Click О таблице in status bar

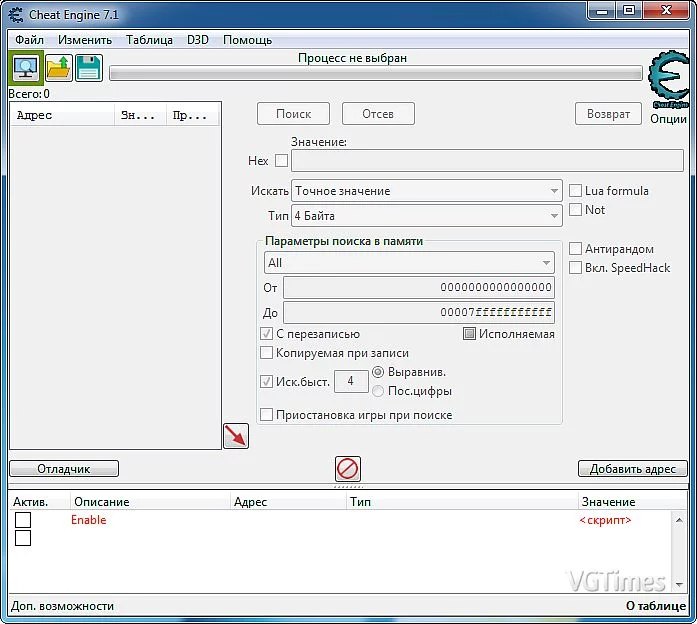pos(656,606)
